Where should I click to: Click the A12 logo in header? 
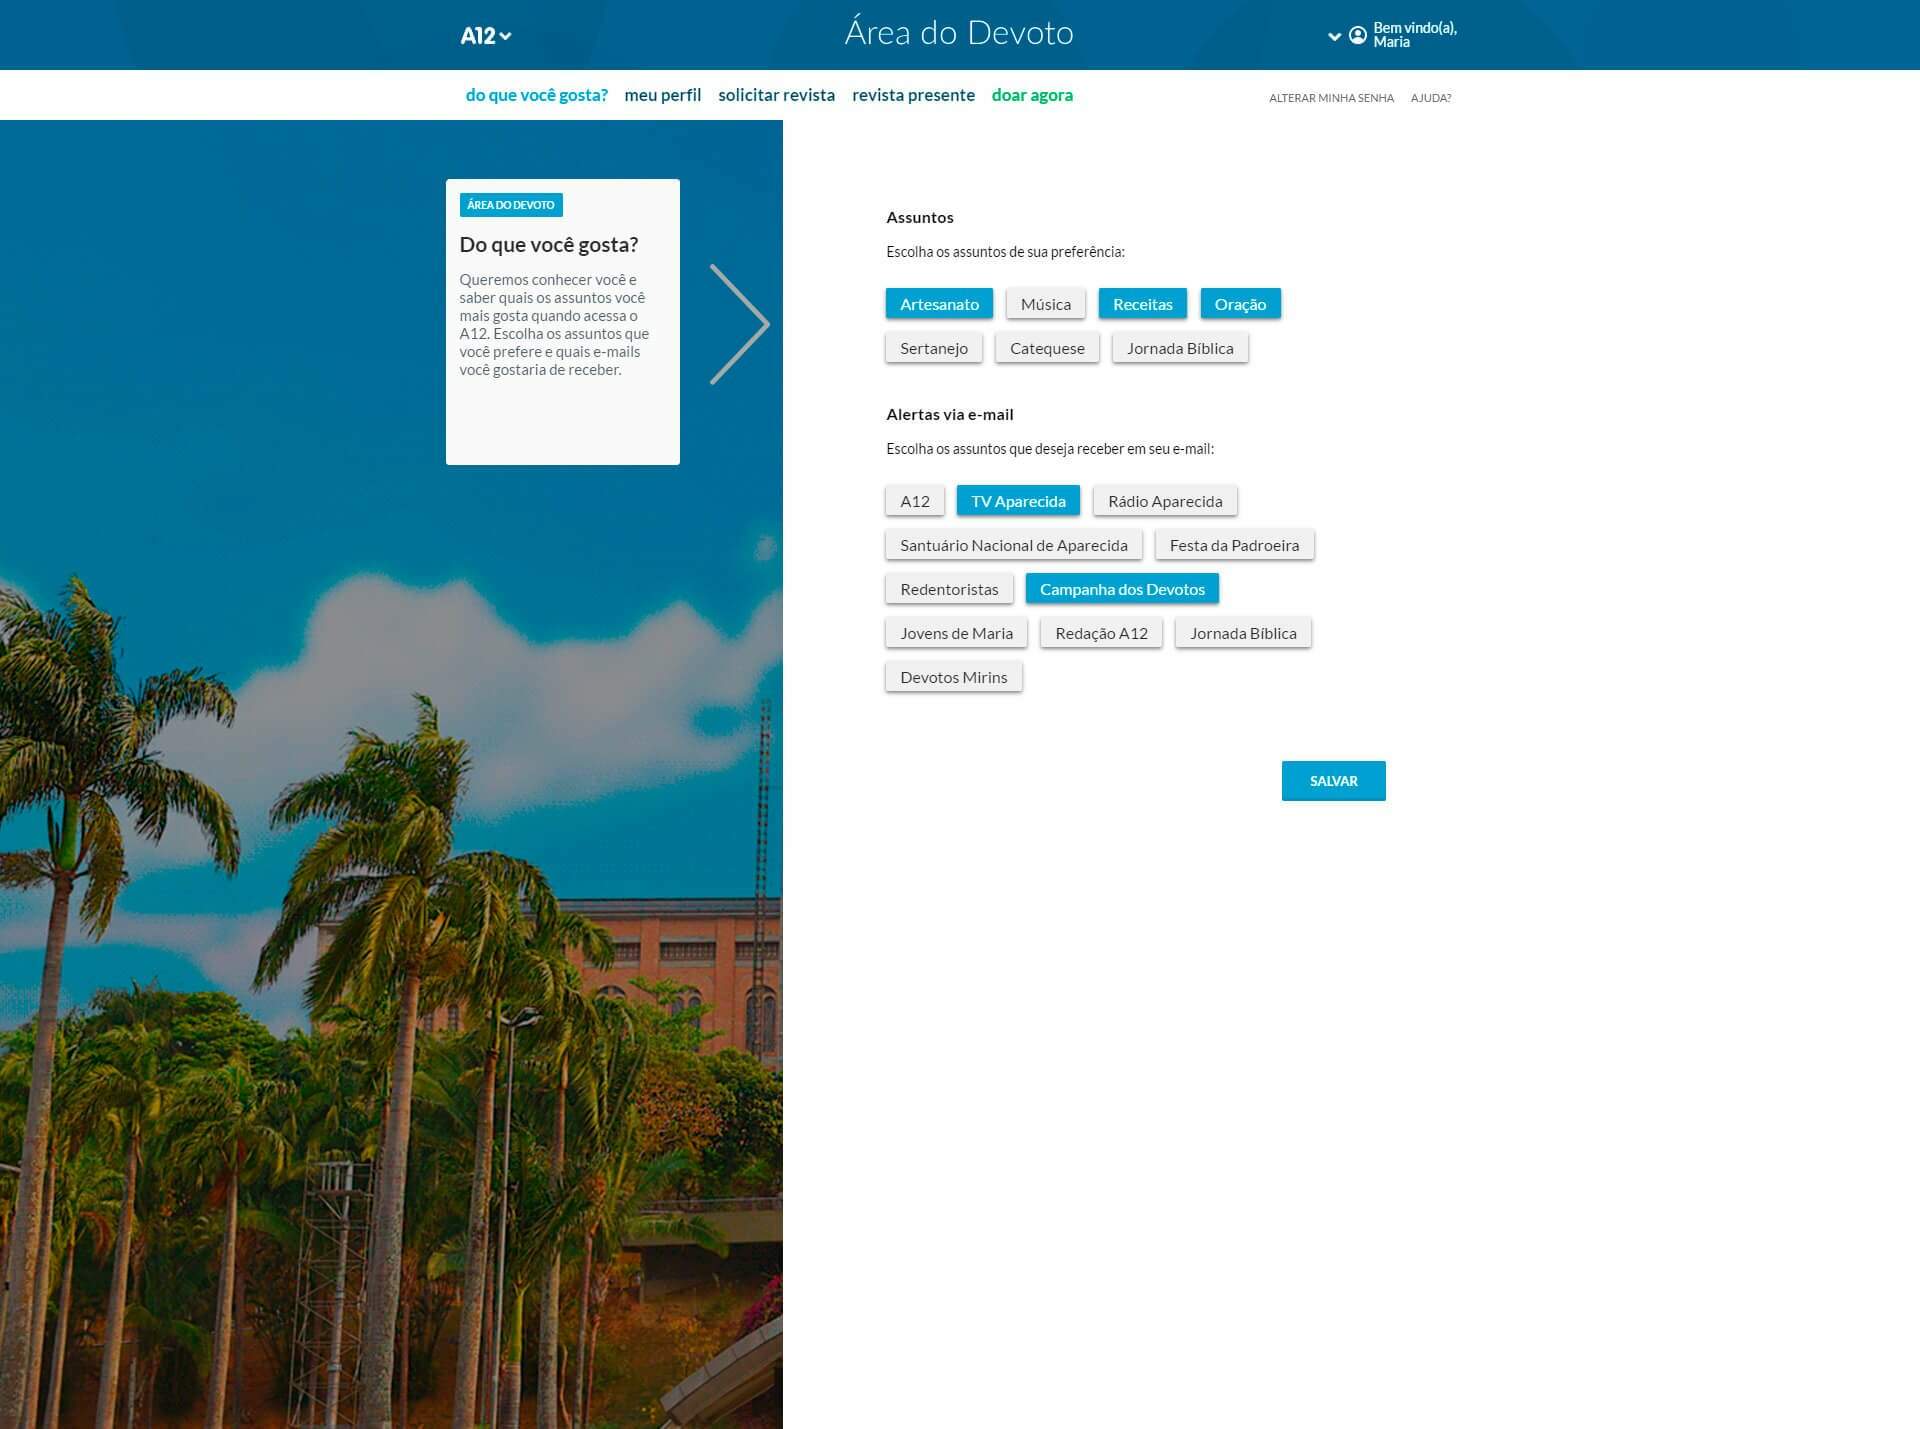point(478,36)
